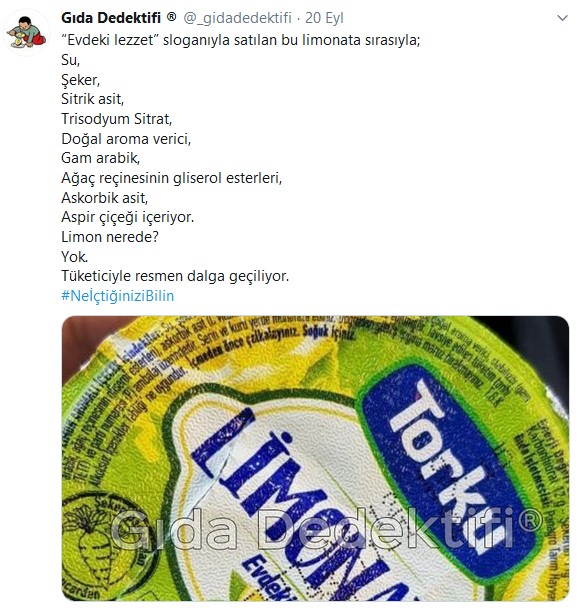This screenshot has width=579, height=614.
Task: Click the "Doğal aroma verici," ingredient line
Action: click(x=126, y=139)
